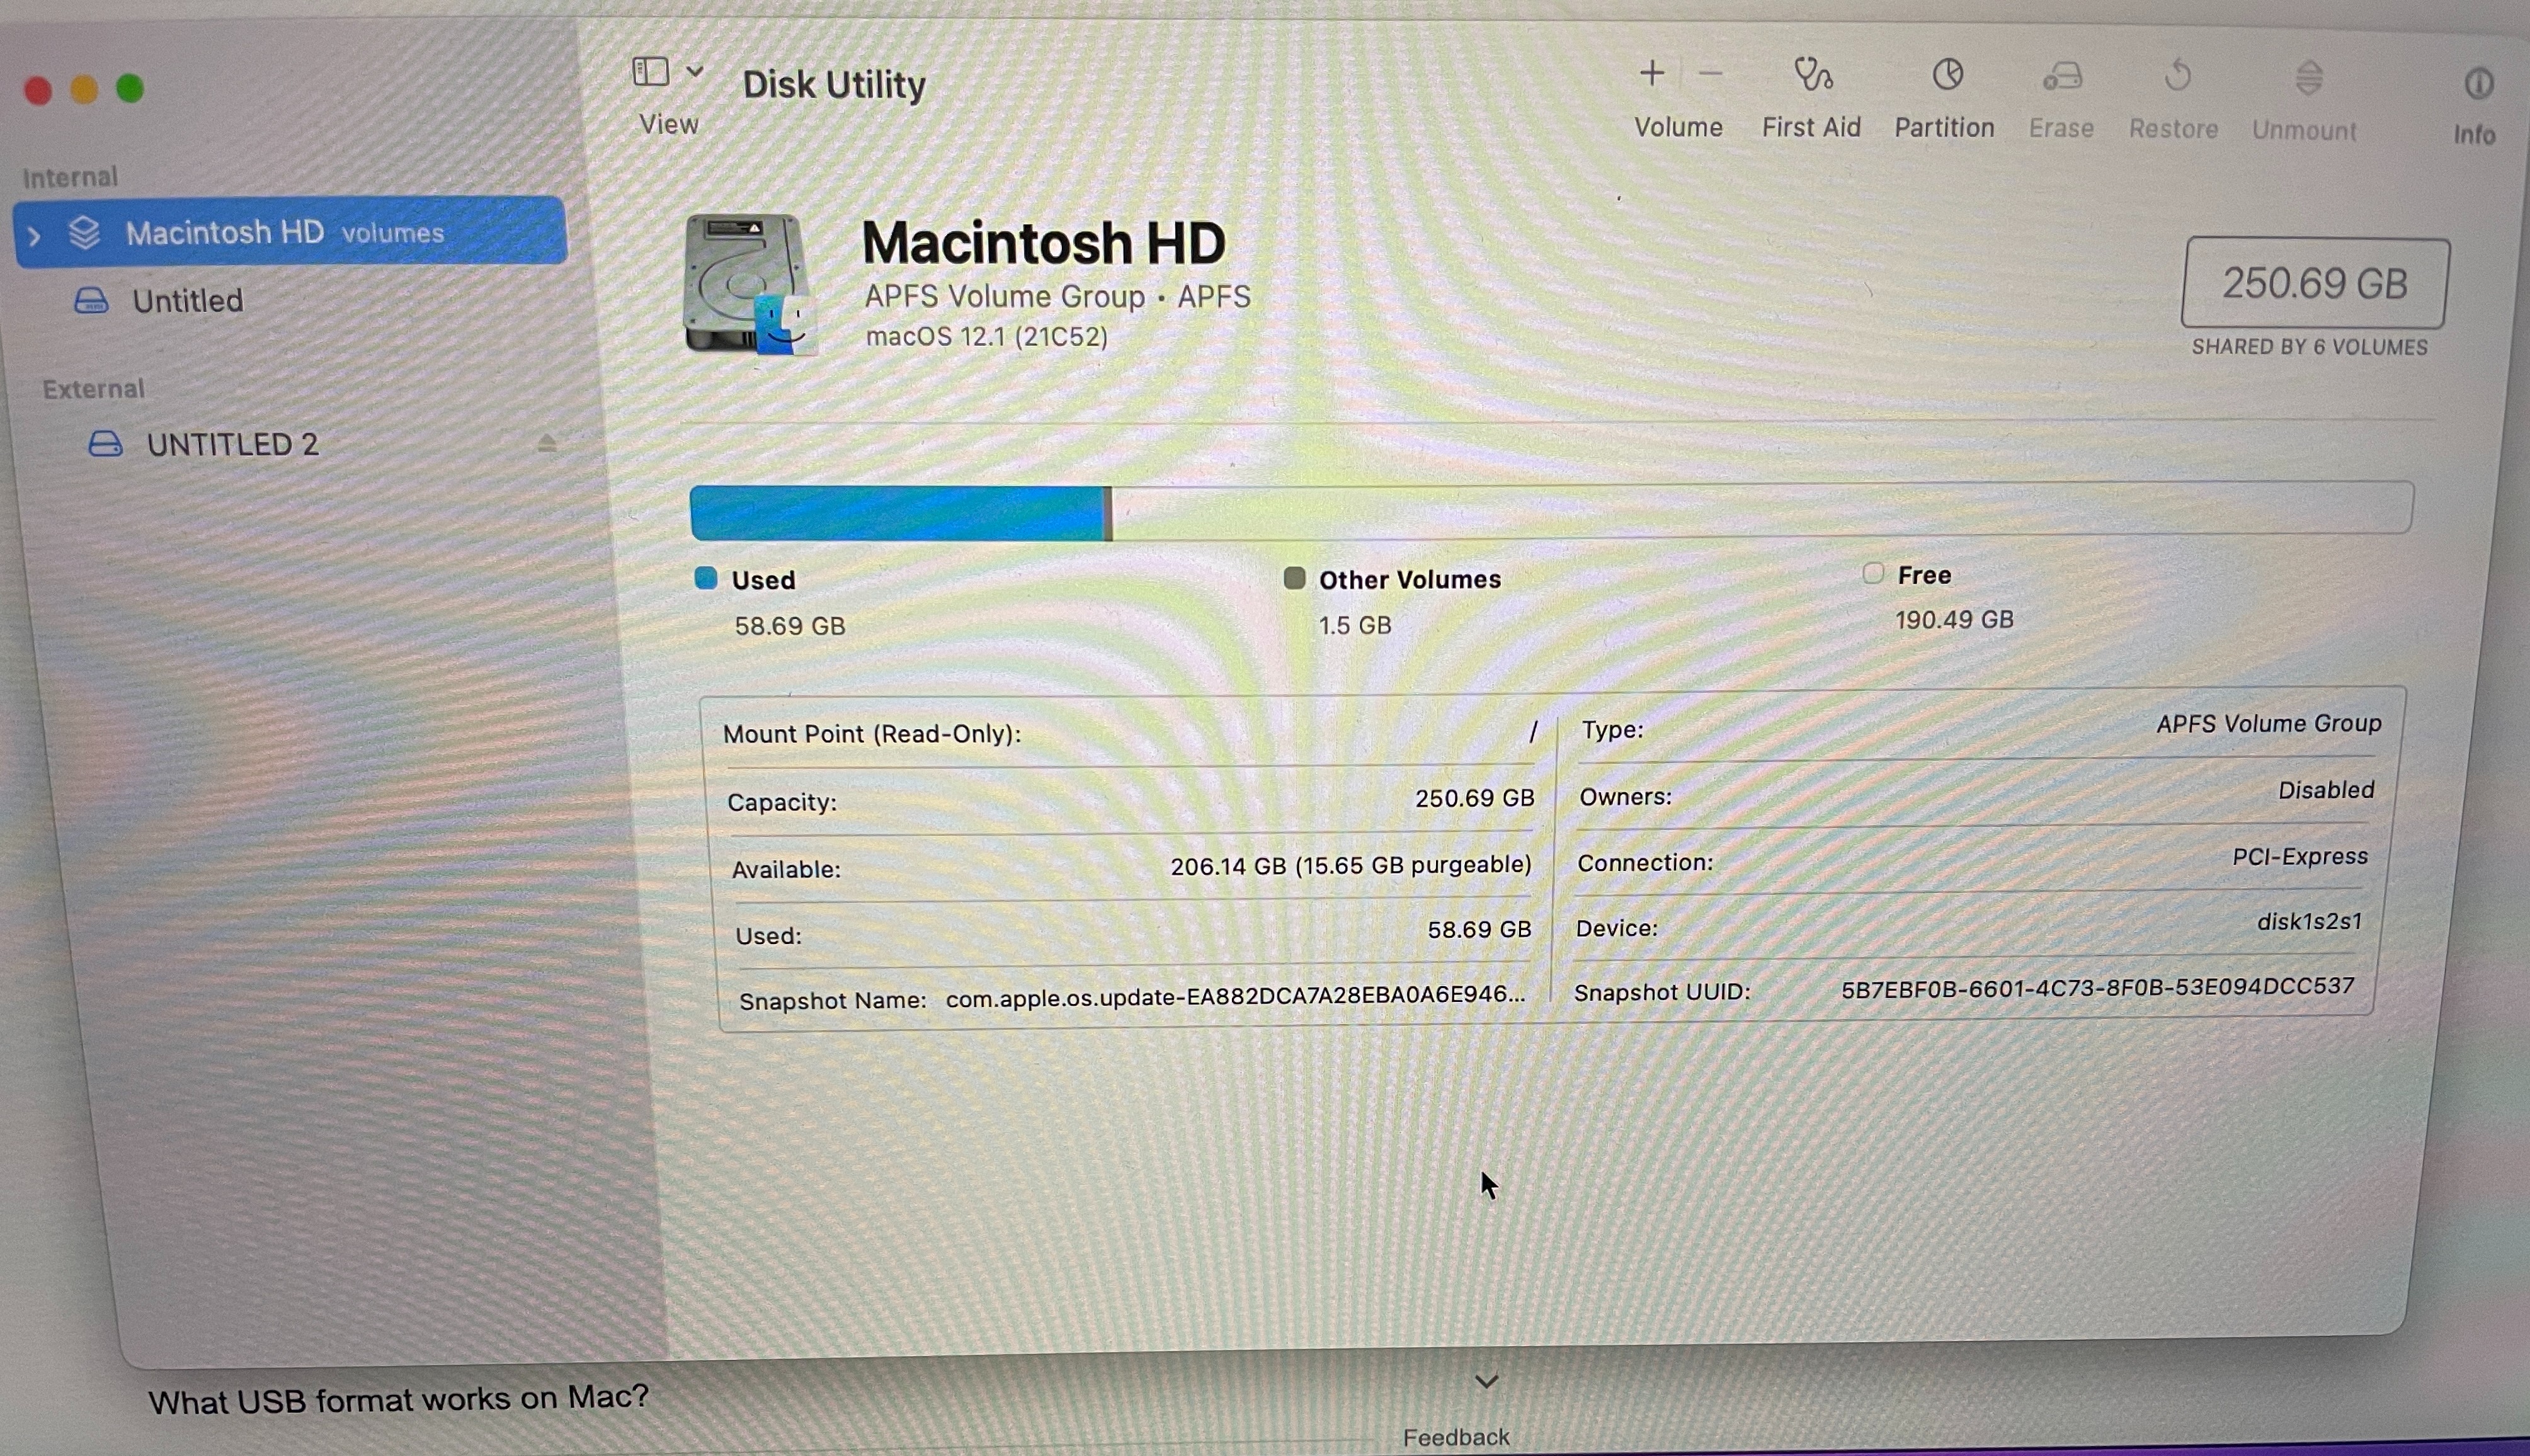2530x1456 pixels.
Task: Toggle sidebar with View icon
Action: (651, 72)
